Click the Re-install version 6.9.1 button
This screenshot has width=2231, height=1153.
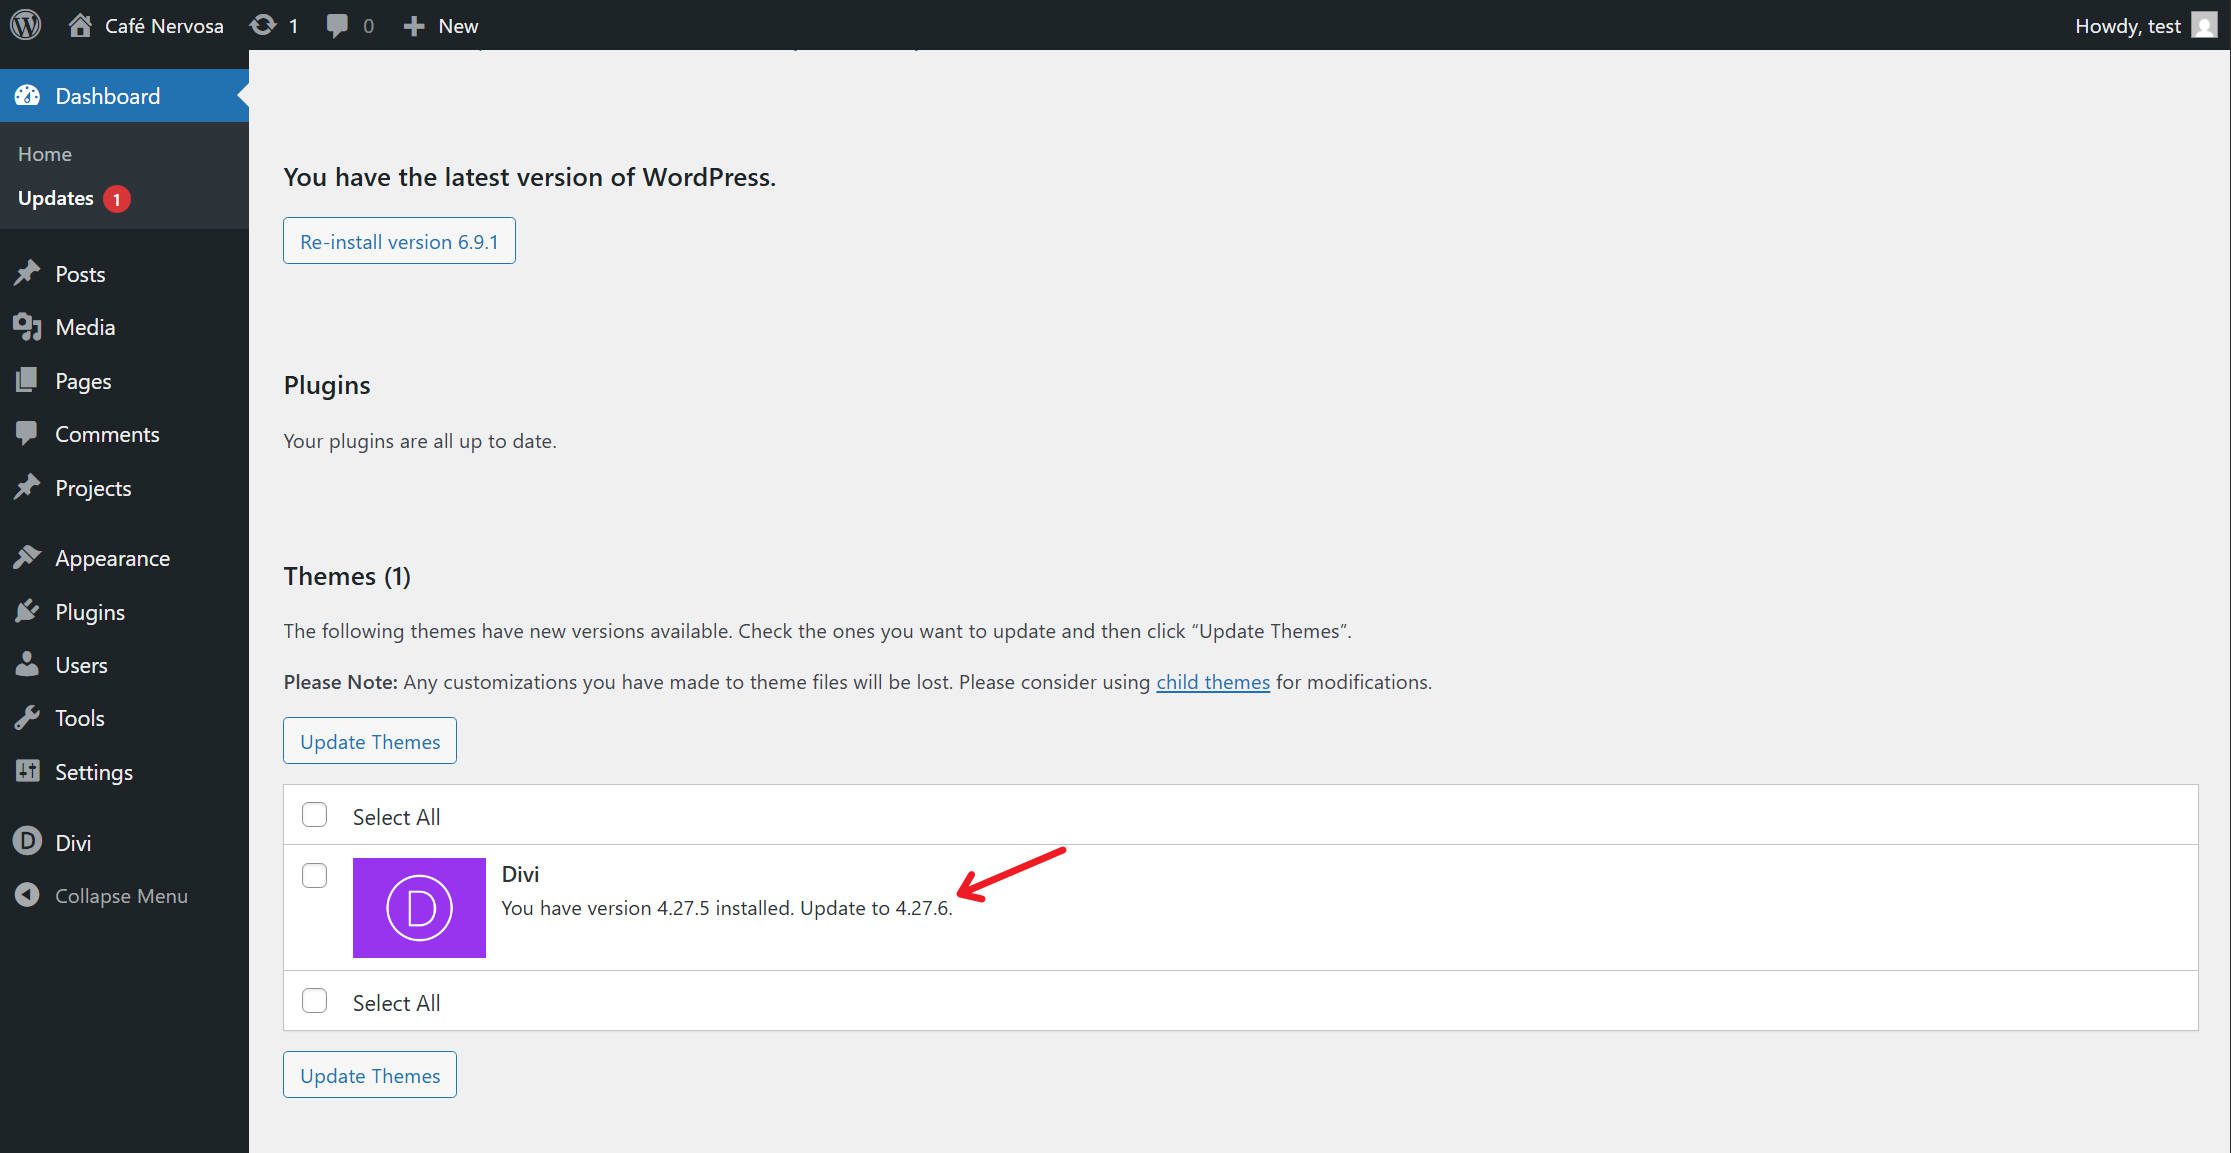tap(398, 240)
